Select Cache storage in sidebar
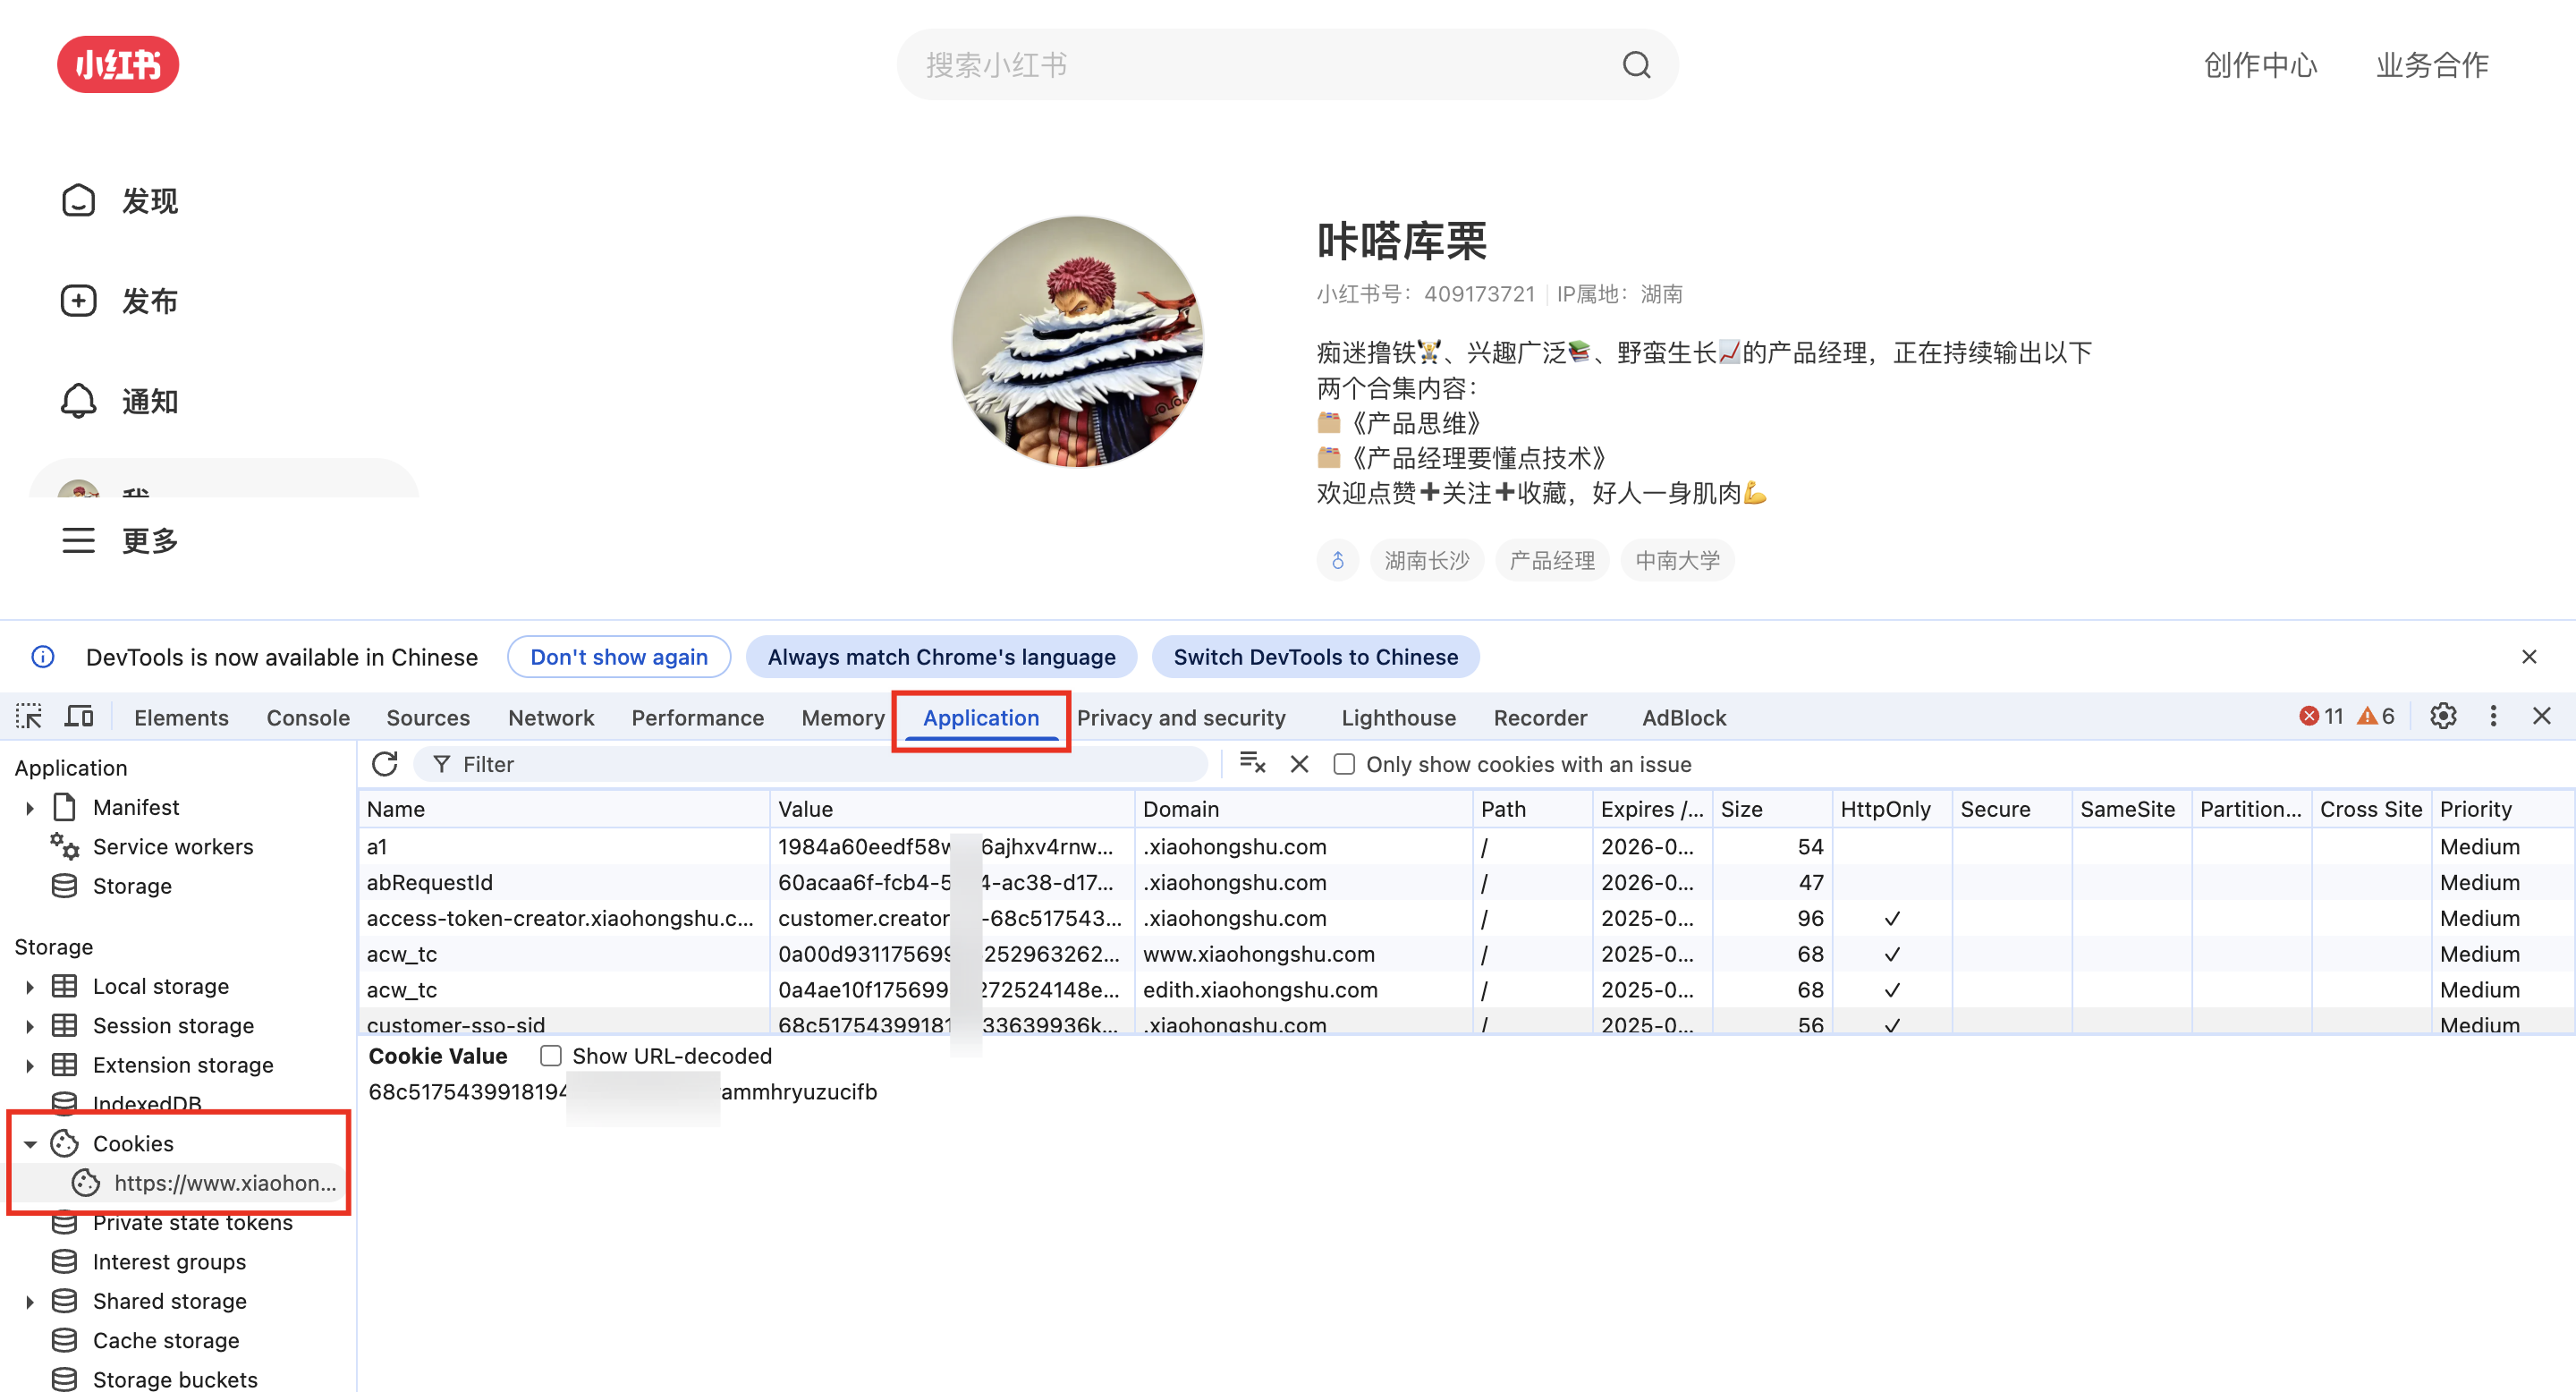Viewport: 2576px width, 1392px height. [165, 1340]
